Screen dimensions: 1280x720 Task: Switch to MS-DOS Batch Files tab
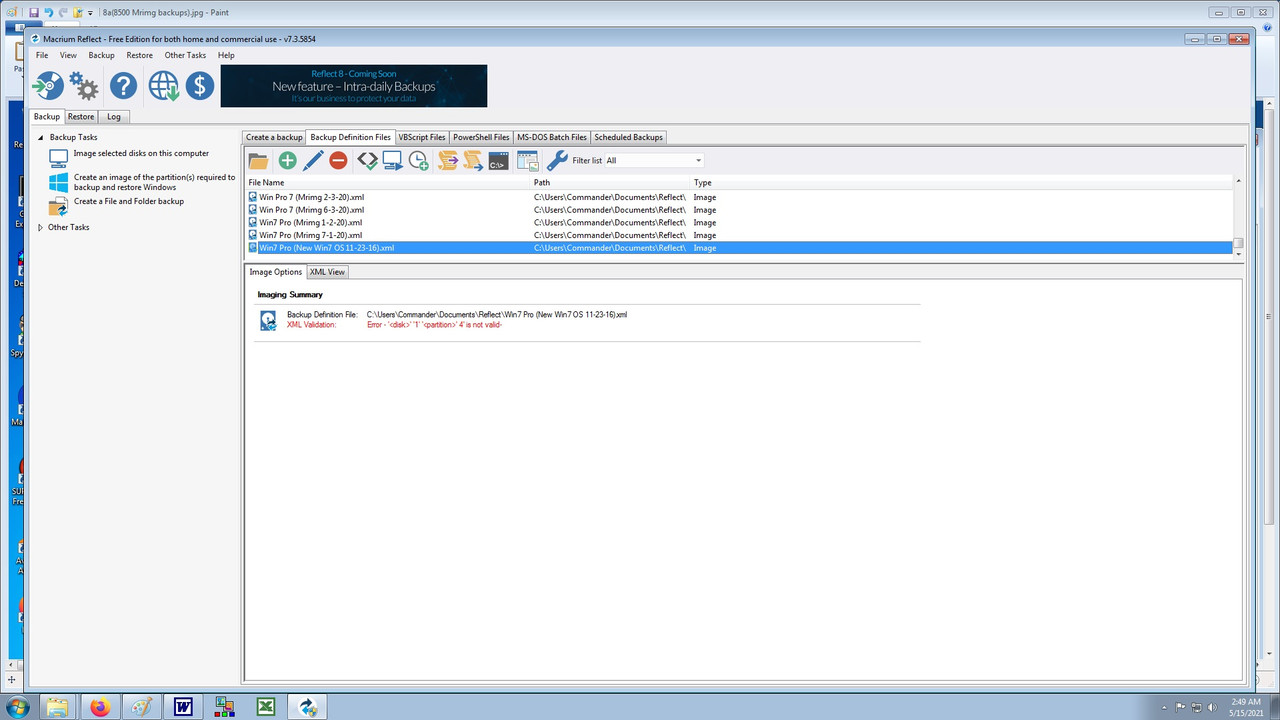click(x=552, y=137)
